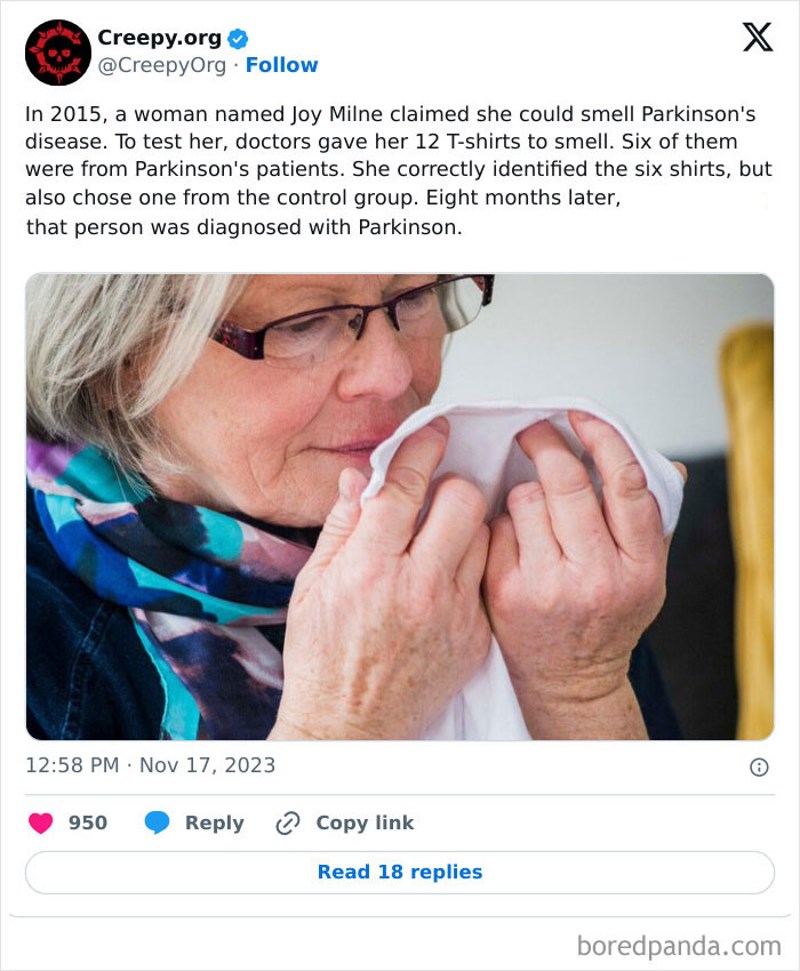Click the Creepy.org display name

tap(160, 38)
